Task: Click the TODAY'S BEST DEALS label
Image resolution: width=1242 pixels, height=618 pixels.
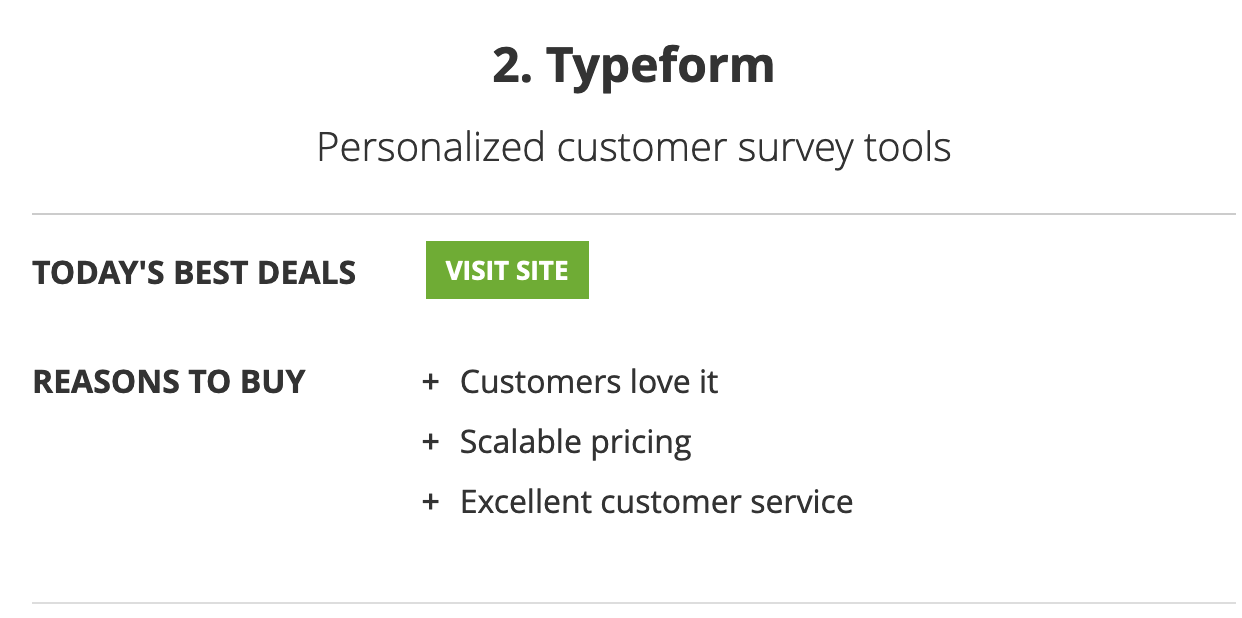Action: tap(194, 272)
